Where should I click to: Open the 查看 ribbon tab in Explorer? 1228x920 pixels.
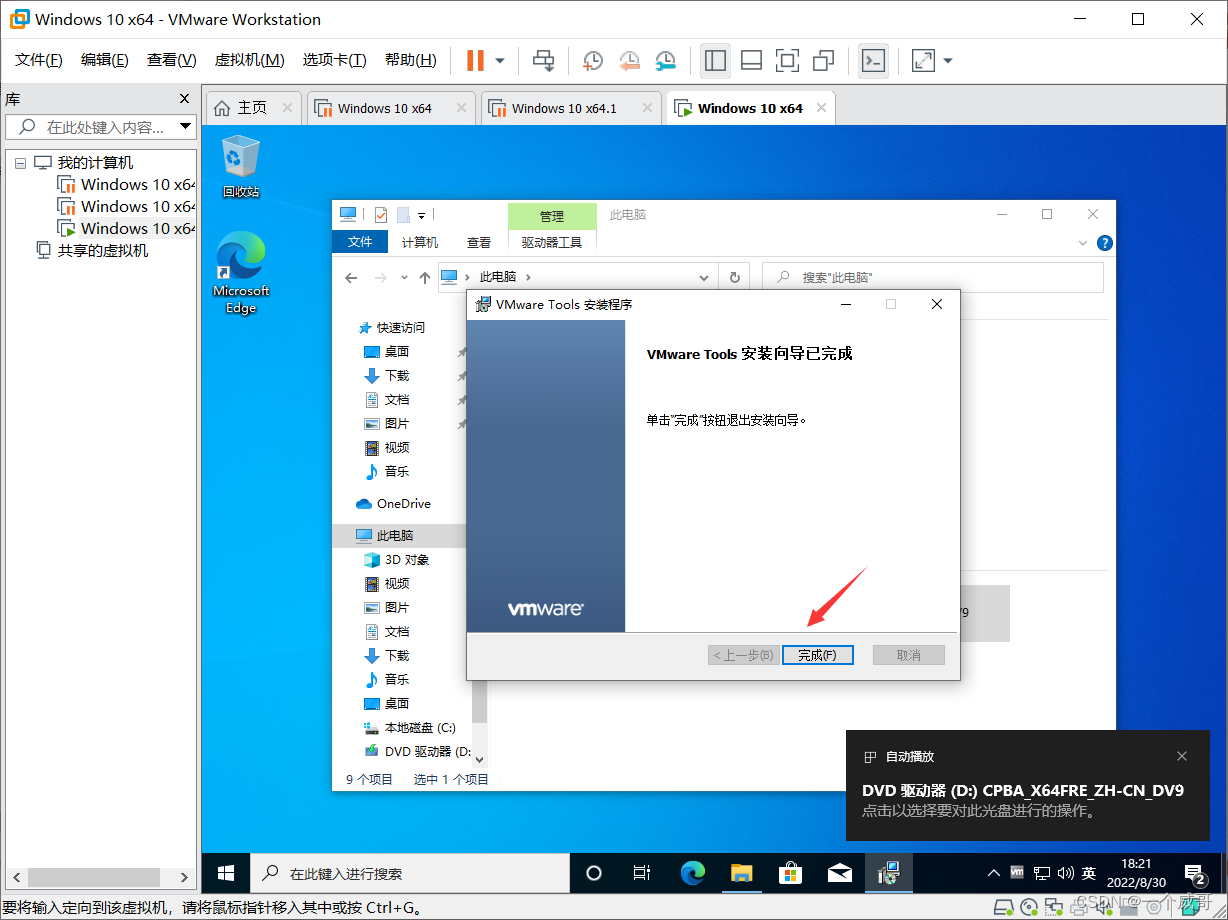(479, 242)
